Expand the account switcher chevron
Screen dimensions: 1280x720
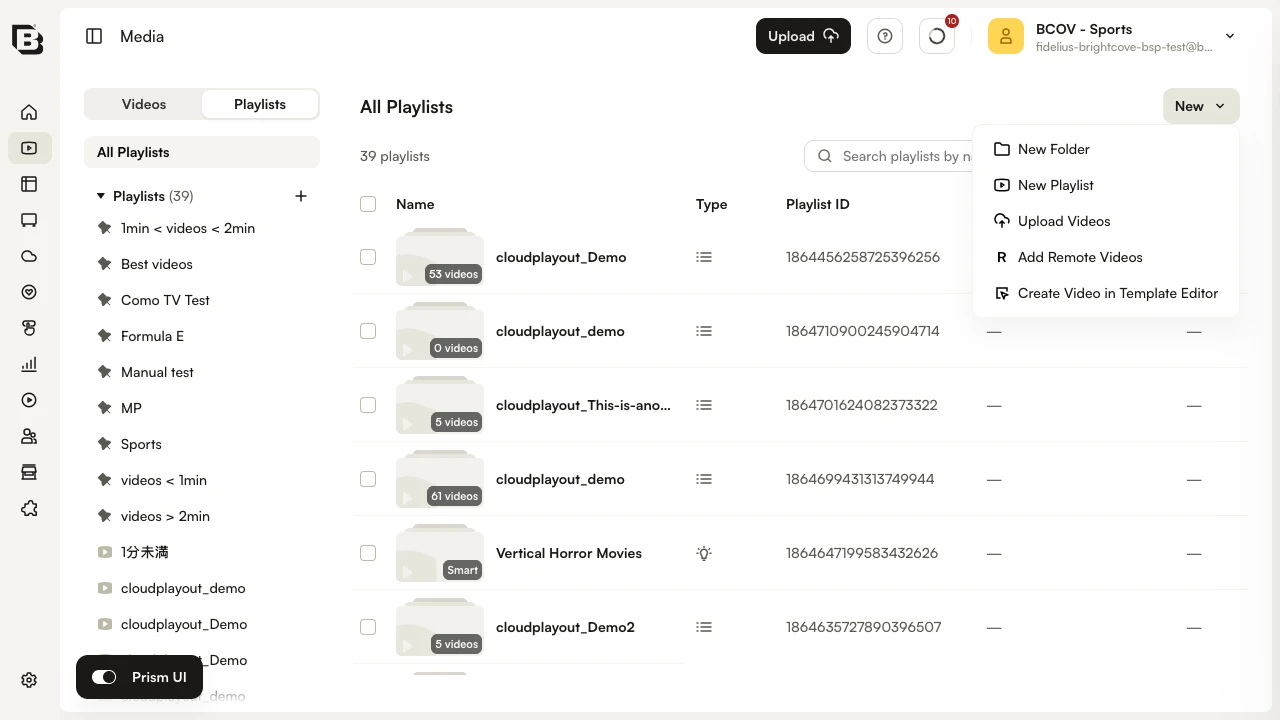click(1230, 36)
